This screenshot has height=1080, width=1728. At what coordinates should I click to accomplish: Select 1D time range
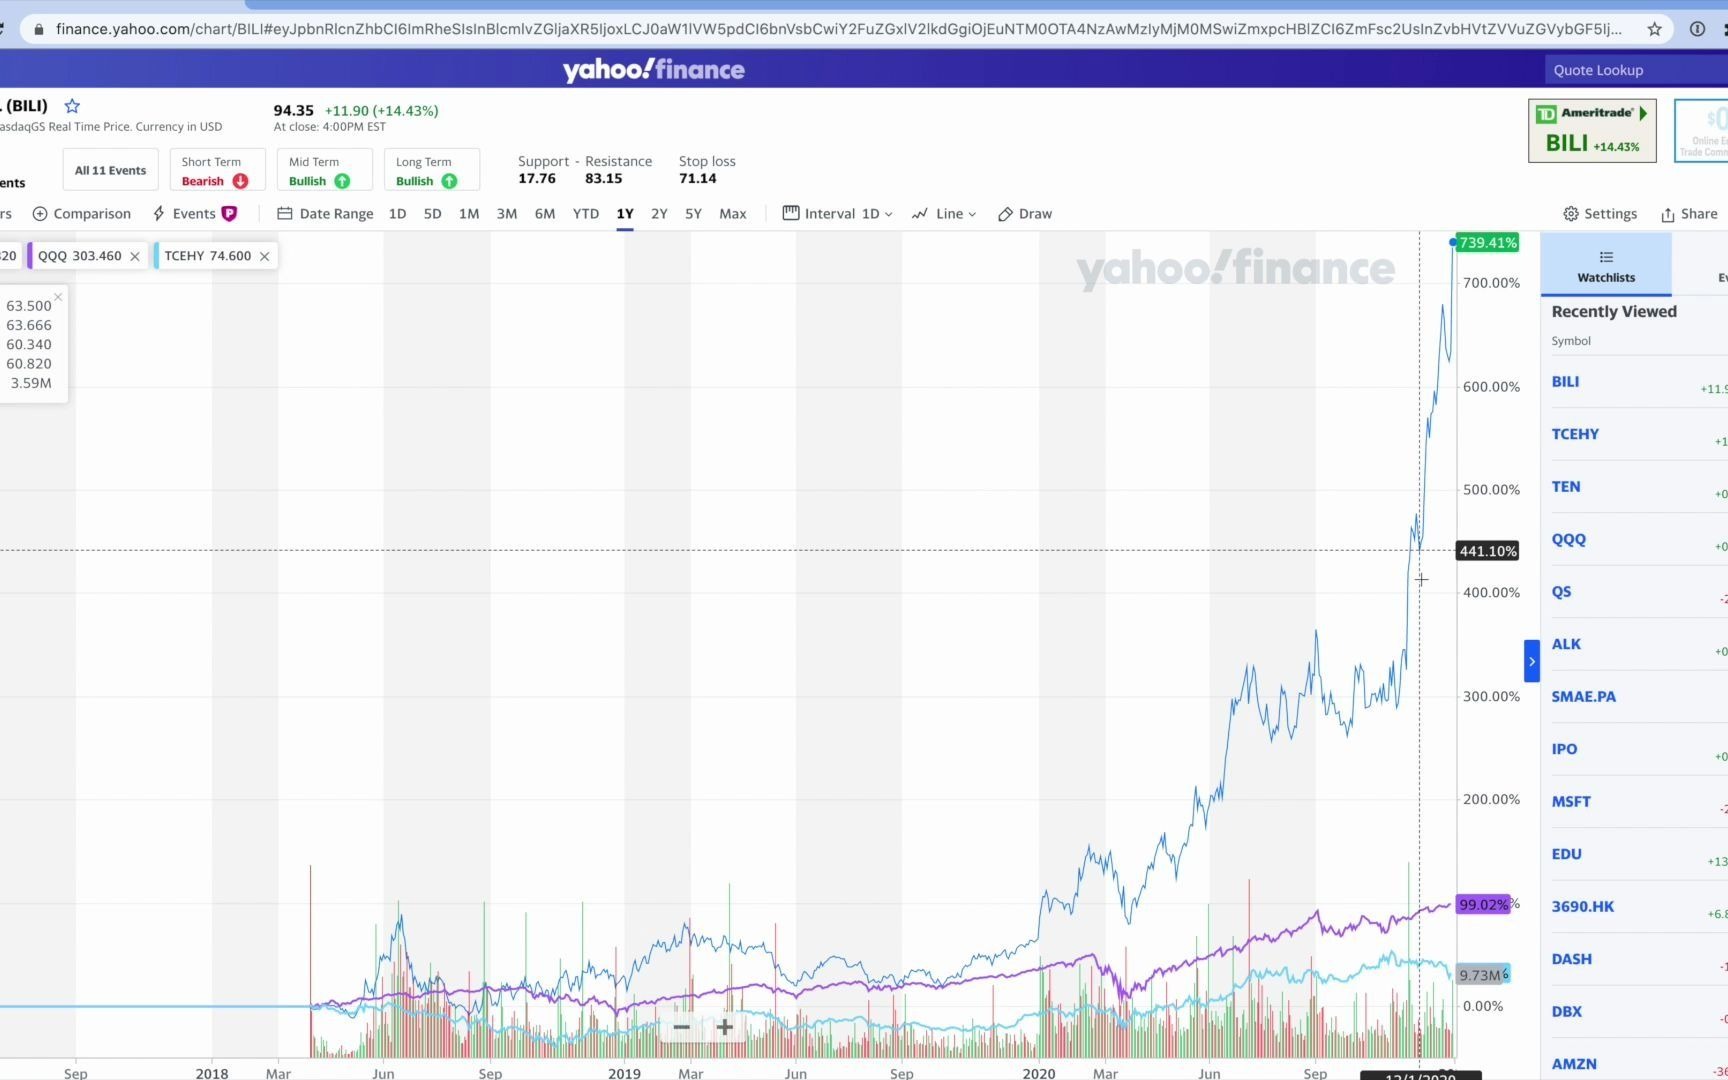[397, 214]
